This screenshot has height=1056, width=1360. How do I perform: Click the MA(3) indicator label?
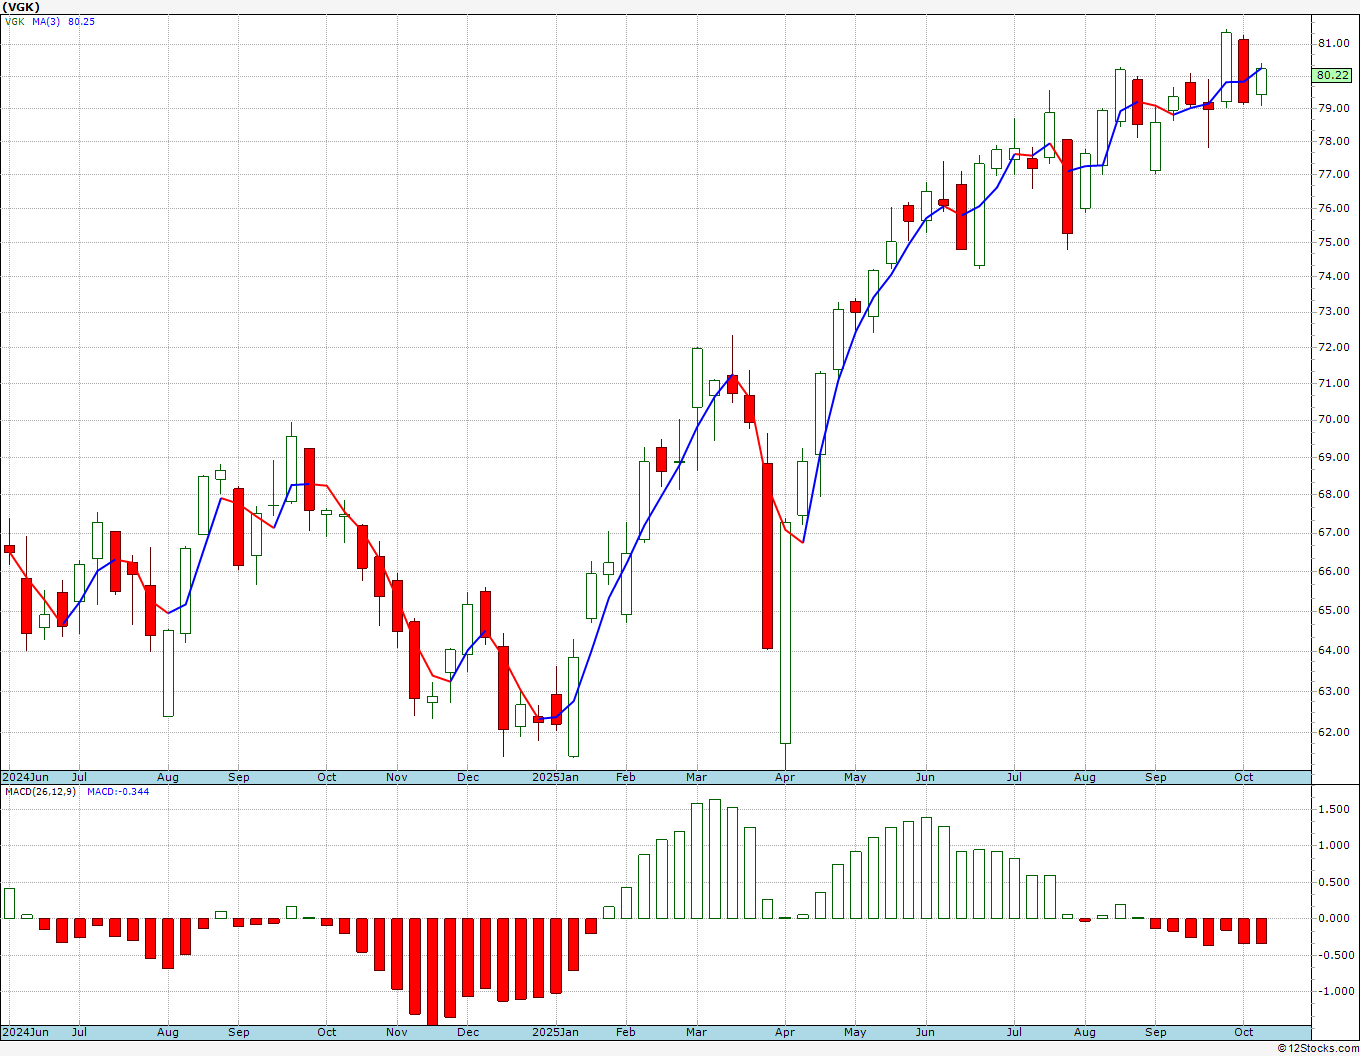pos(45,21)
